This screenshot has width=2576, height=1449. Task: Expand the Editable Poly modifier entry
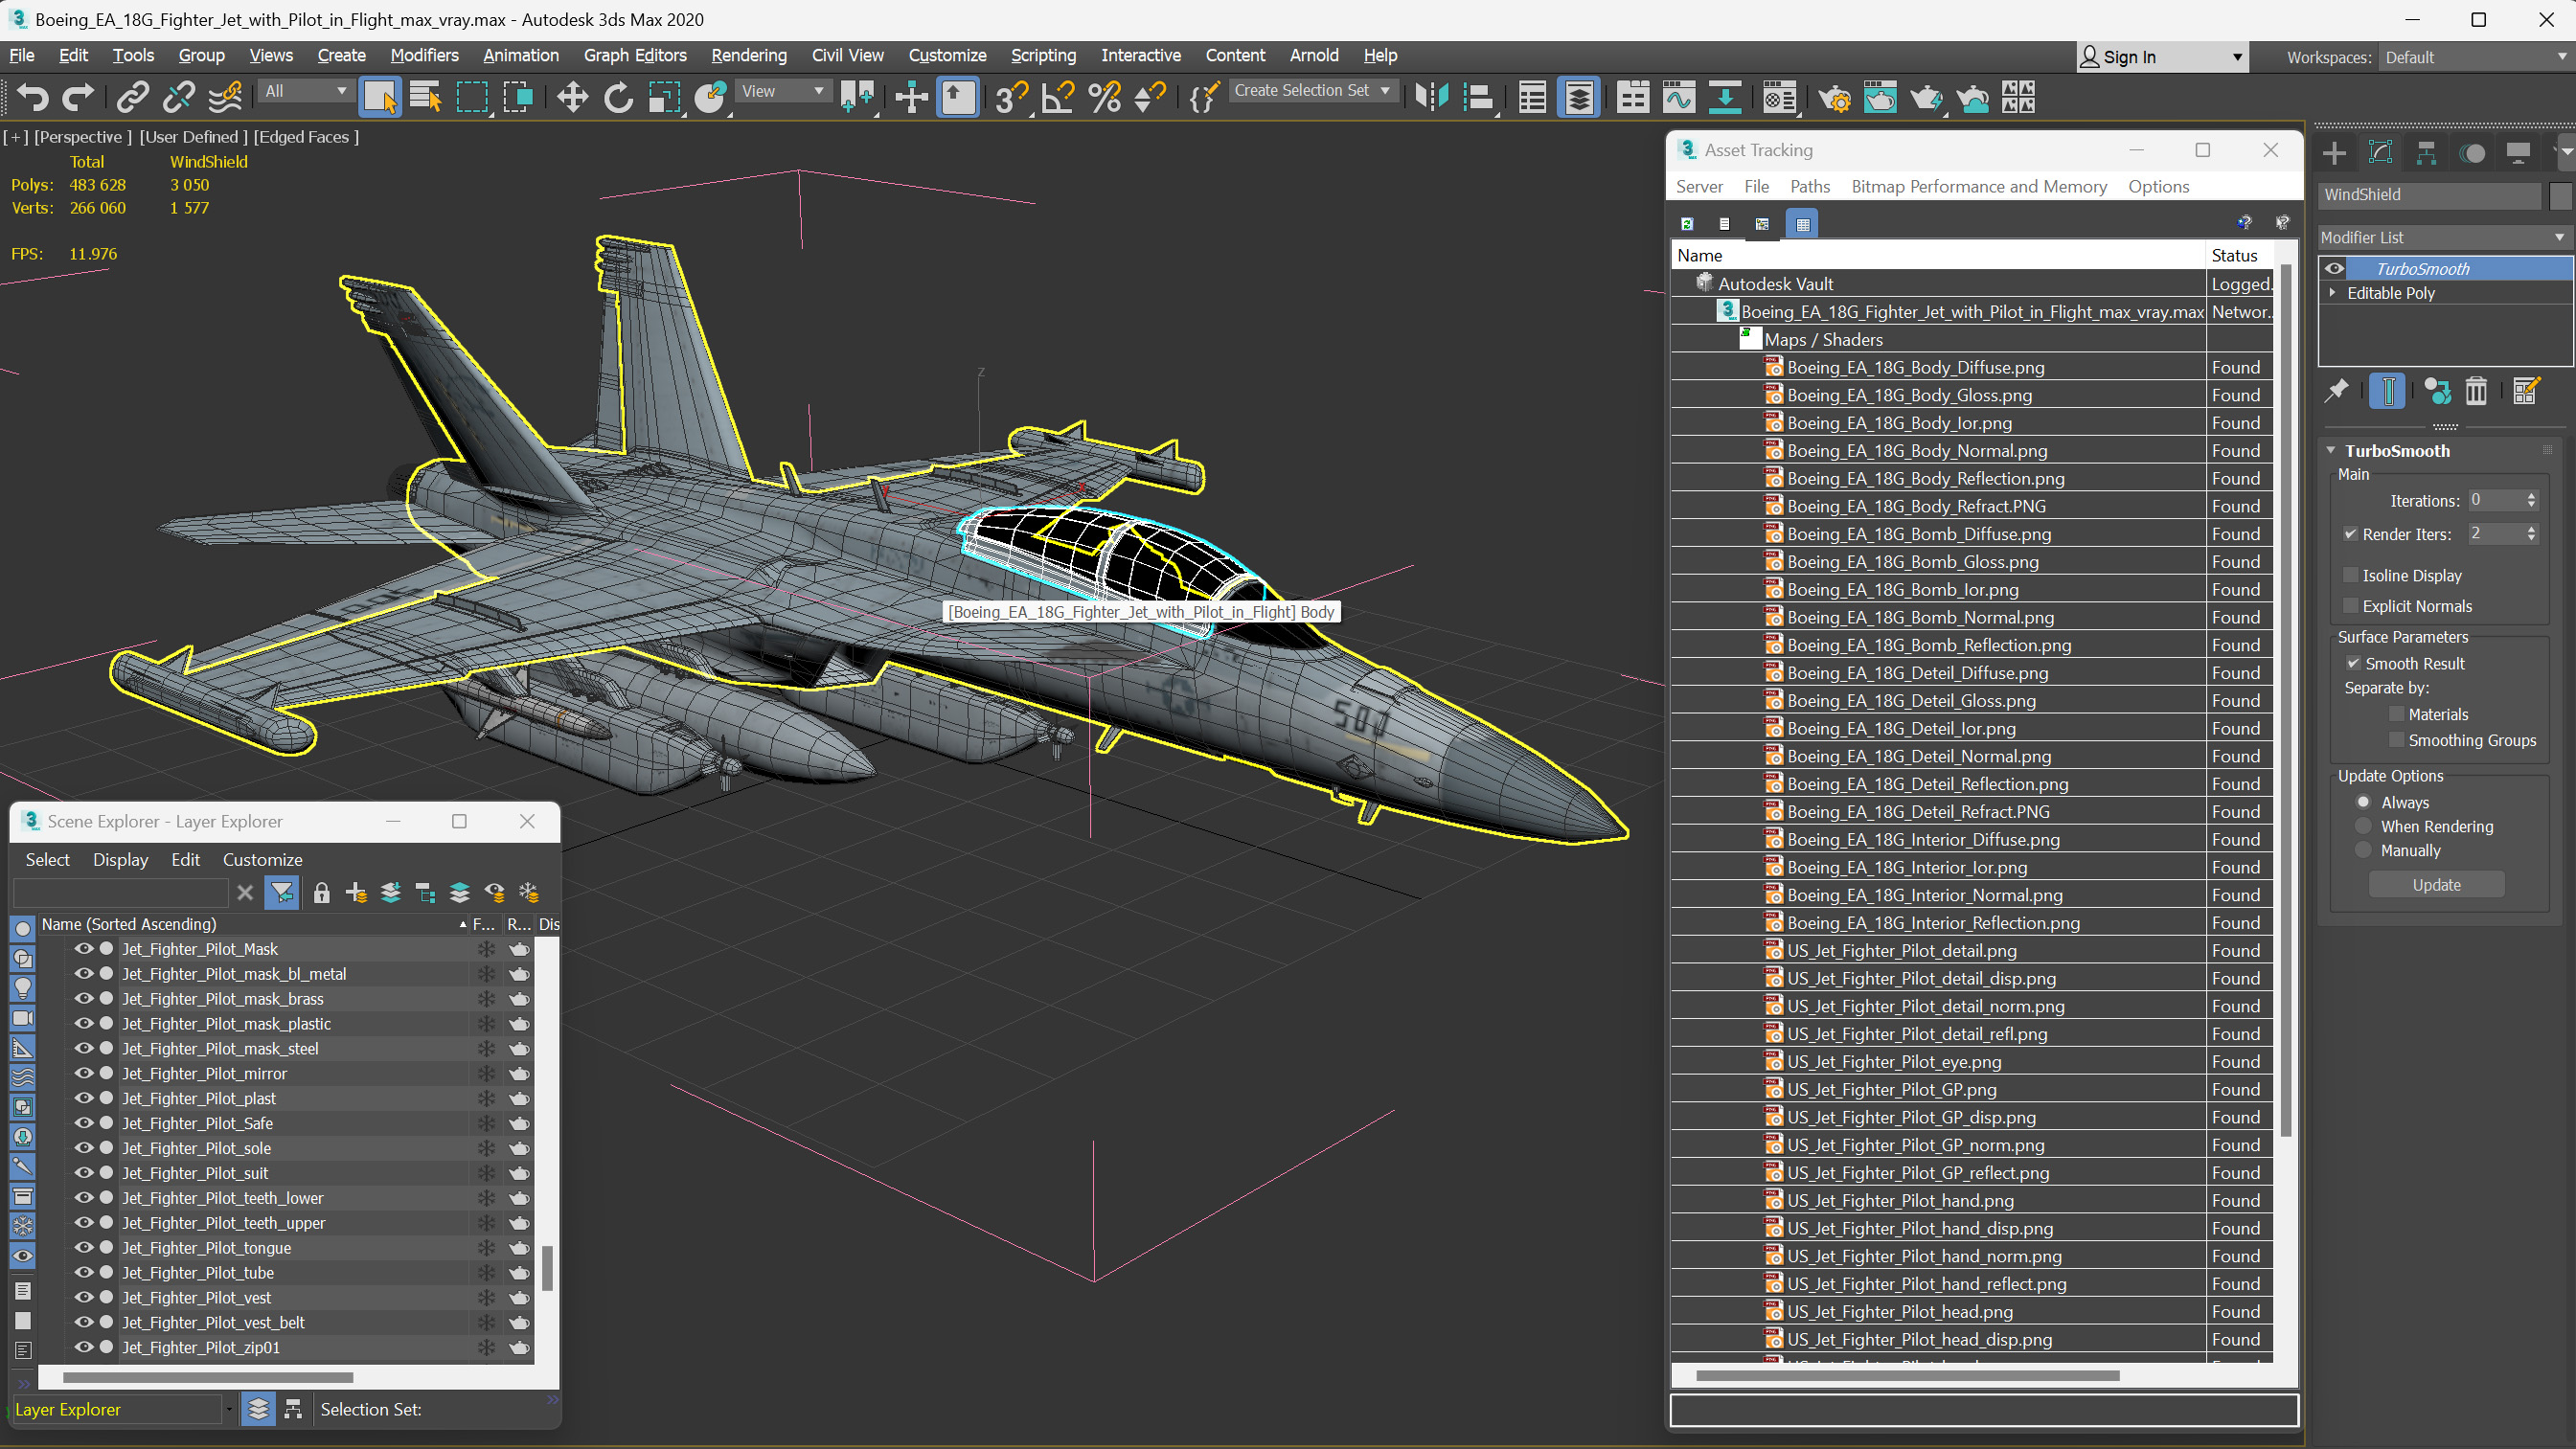pyautogui.click(x=2333, y=293)
